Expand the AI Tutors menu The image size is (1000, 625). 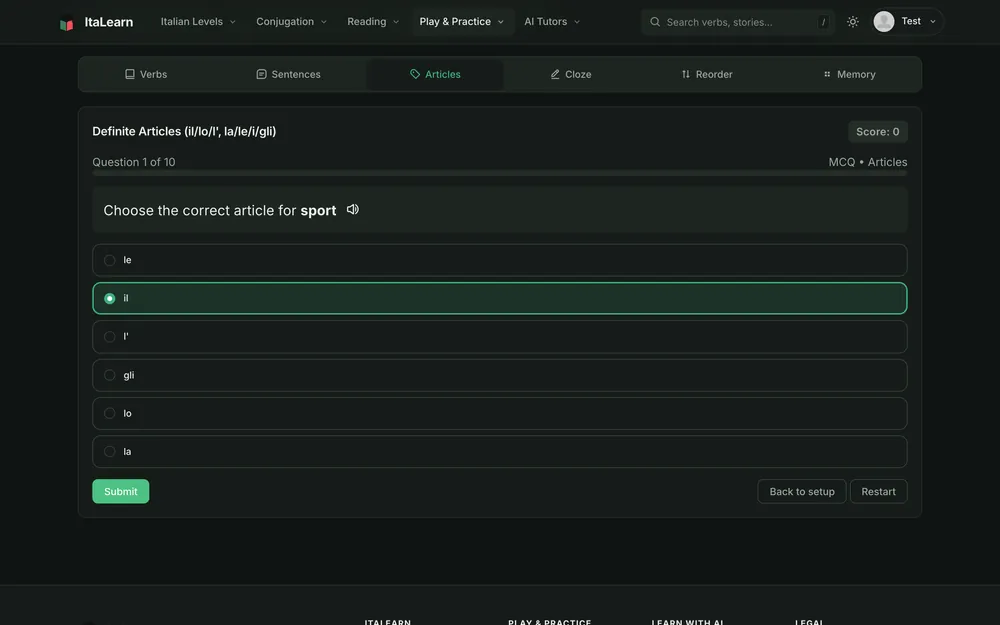click(552, 22)
